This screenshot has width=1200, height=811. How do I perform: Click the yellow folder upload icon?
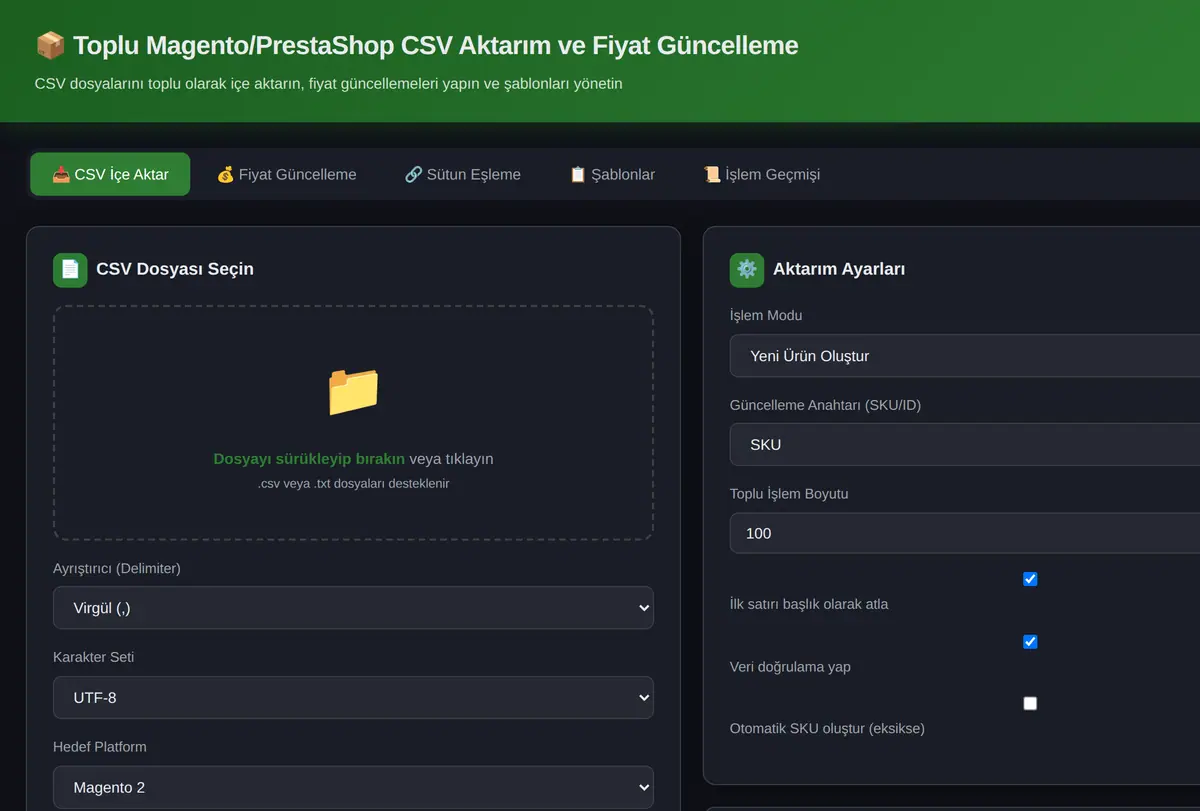pyautogui.click(x=353, y=391)
